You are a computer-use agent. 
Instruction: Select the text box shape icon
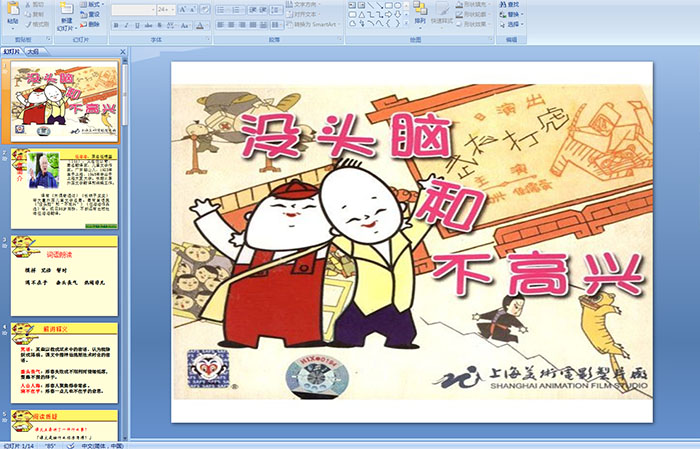[352, 5]
